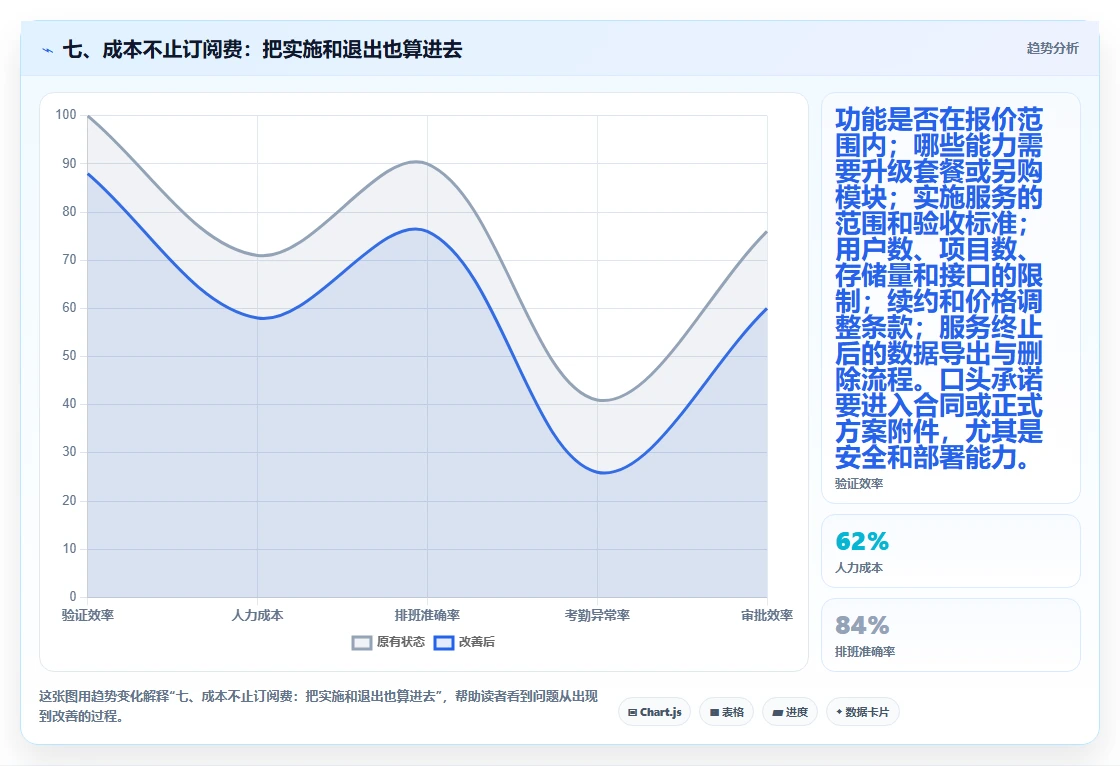Click the y-axis value 0
The image size is (1120, 766).
[73, 597]
